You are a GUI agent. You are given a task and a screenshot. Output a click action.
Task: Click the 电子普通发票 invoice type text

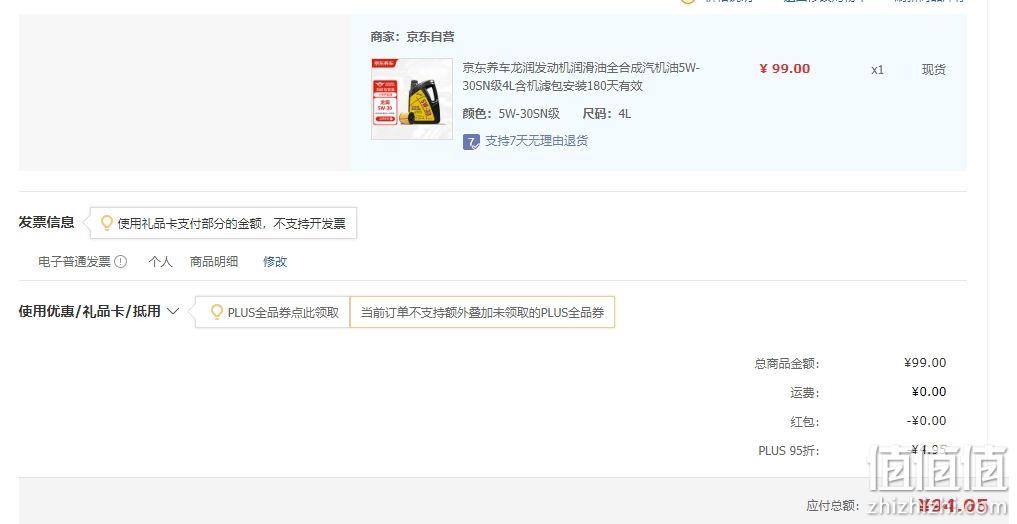75,261
